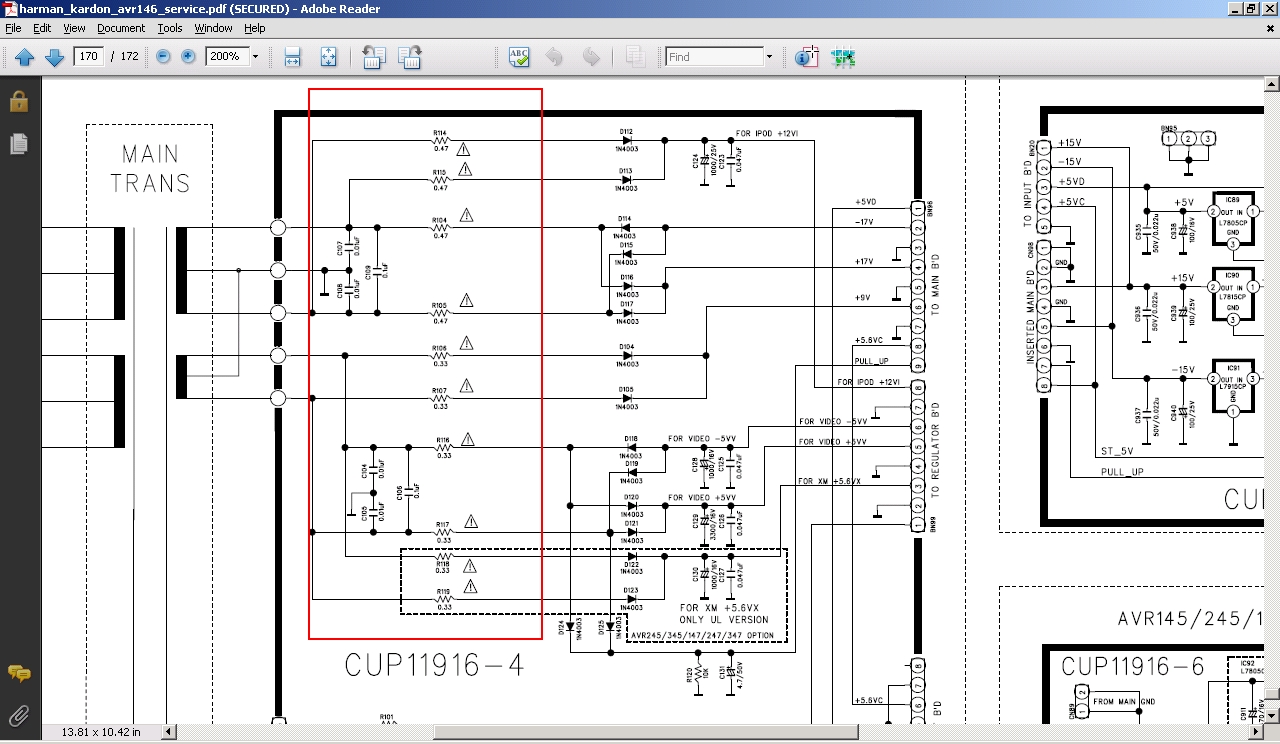The height and width of the screenshot is (744, 1280).
Task: Open the Tools menu
Action: pyautogui.click(x=170, y=29)
